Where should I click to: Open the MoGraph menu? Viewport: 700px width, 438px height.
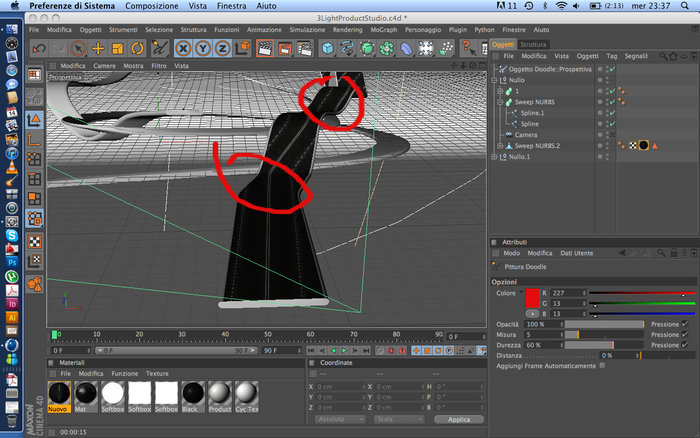383,29
